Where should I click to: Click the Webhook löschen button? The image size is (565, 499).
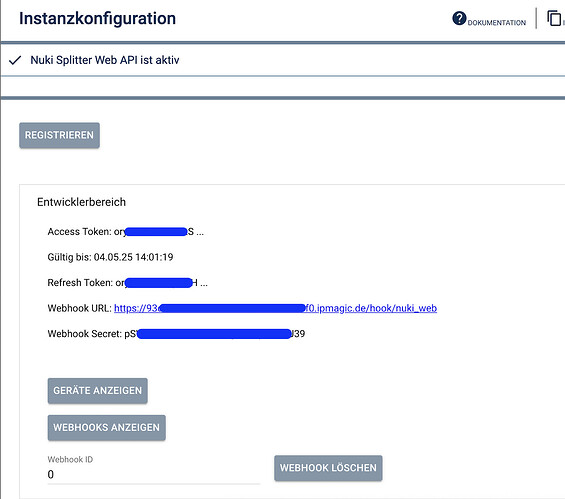point(328,468)
